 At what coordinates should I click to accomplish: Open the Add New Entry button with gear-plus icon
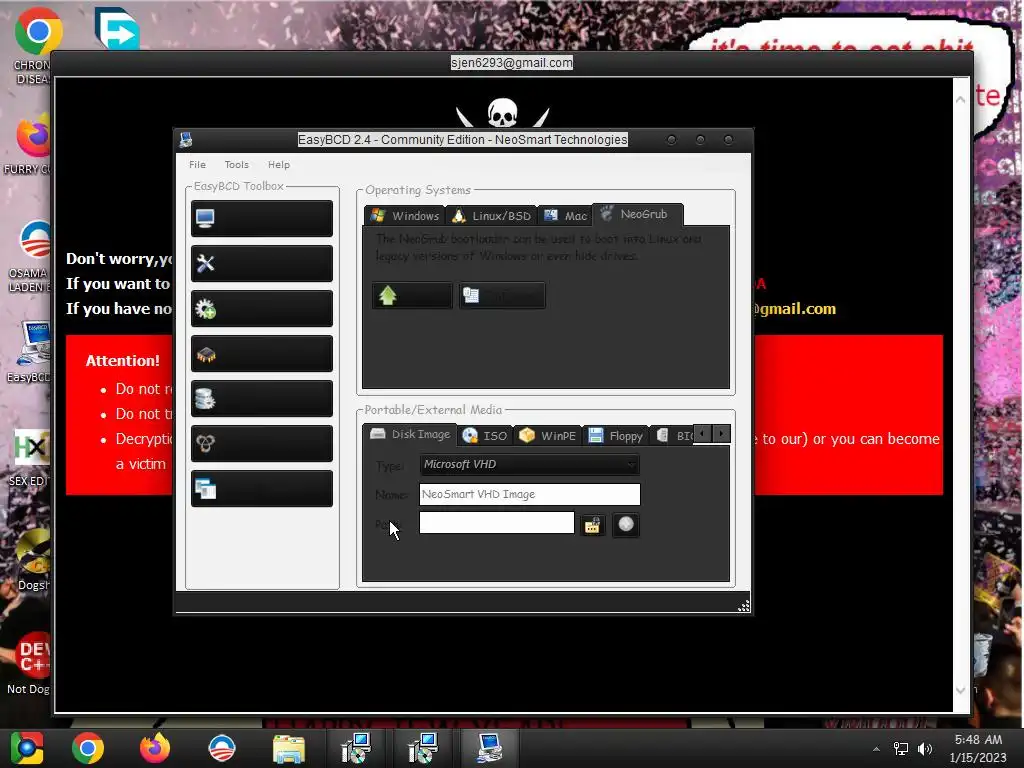[262, 308]
